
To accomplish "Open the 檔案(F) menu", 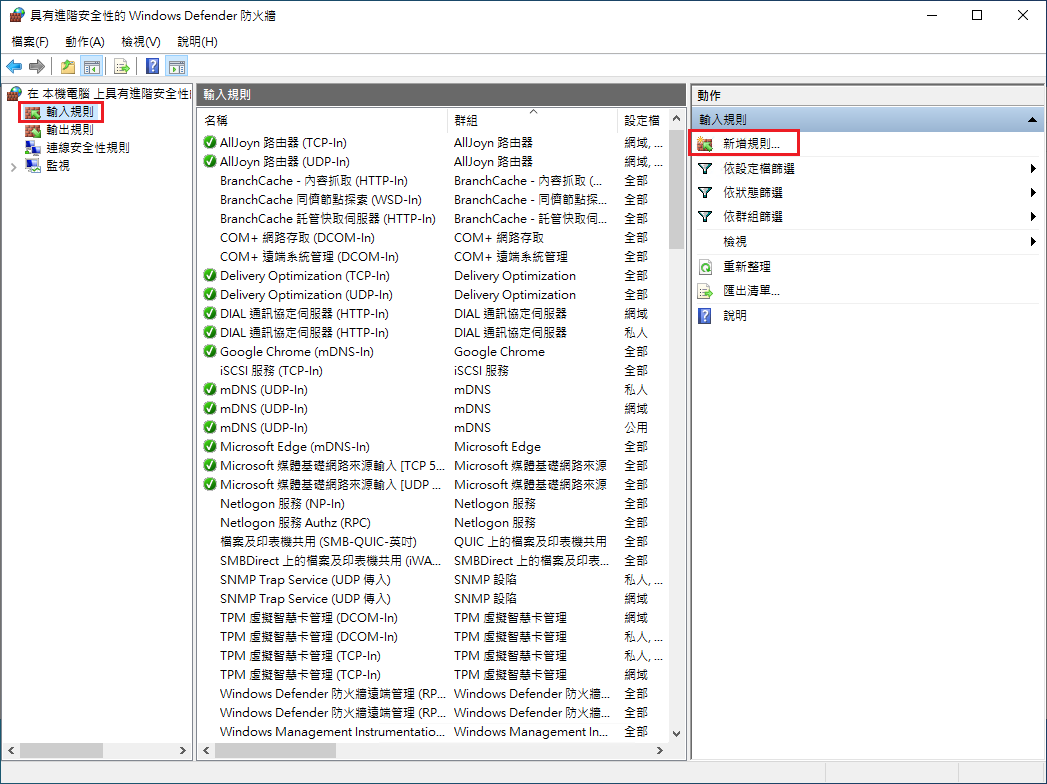I will pos(30,41).
